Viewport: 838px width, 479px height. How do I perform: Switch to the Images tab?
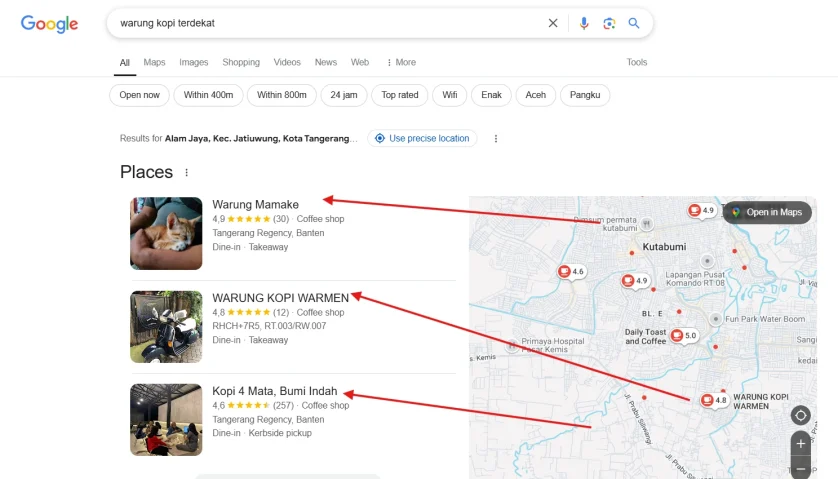click(193, 62)
